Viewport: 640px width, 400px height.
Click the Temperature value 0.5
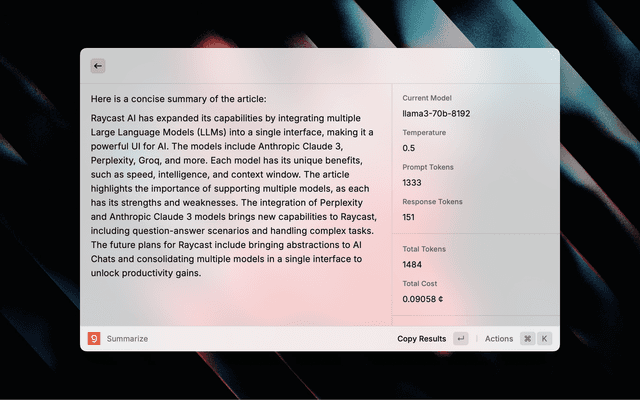pyautogui.click(x=409, y=148)
